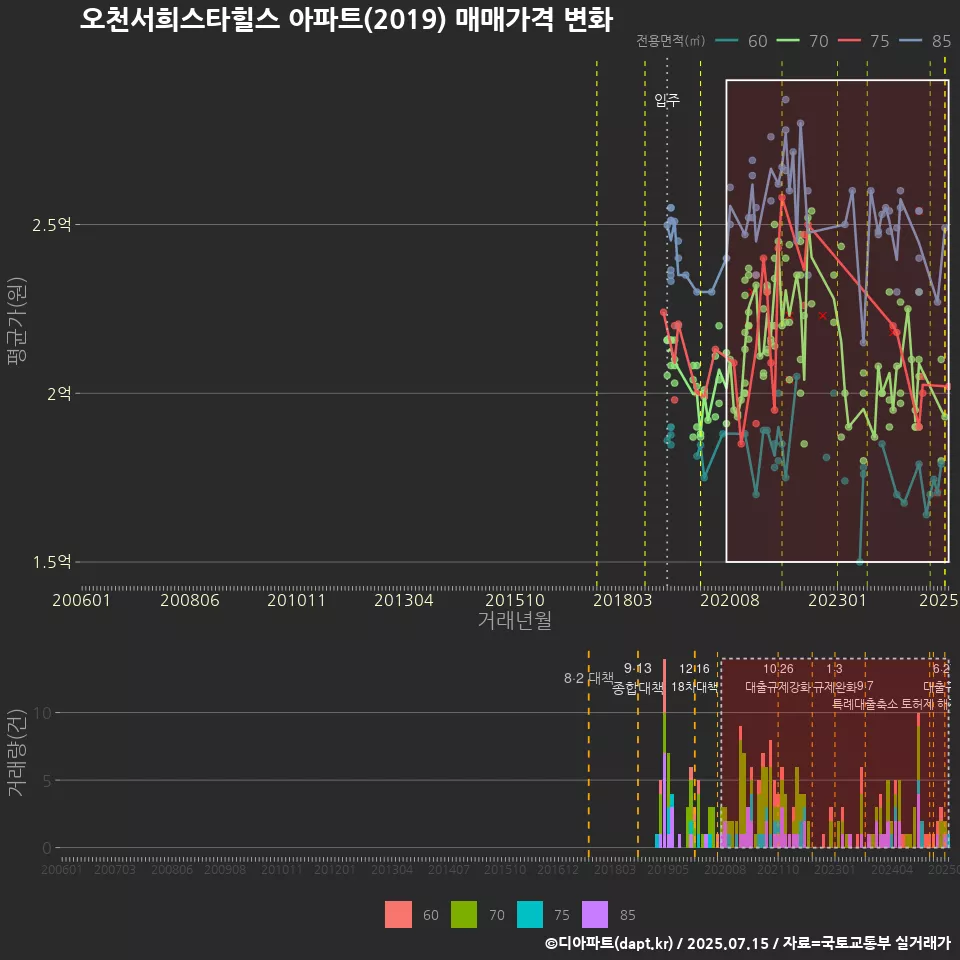The width and height of the screenshot is (960, 960).
Task: Select the 70 line legend entry at top
Action: pyautogui.click(x=802, y=41)
